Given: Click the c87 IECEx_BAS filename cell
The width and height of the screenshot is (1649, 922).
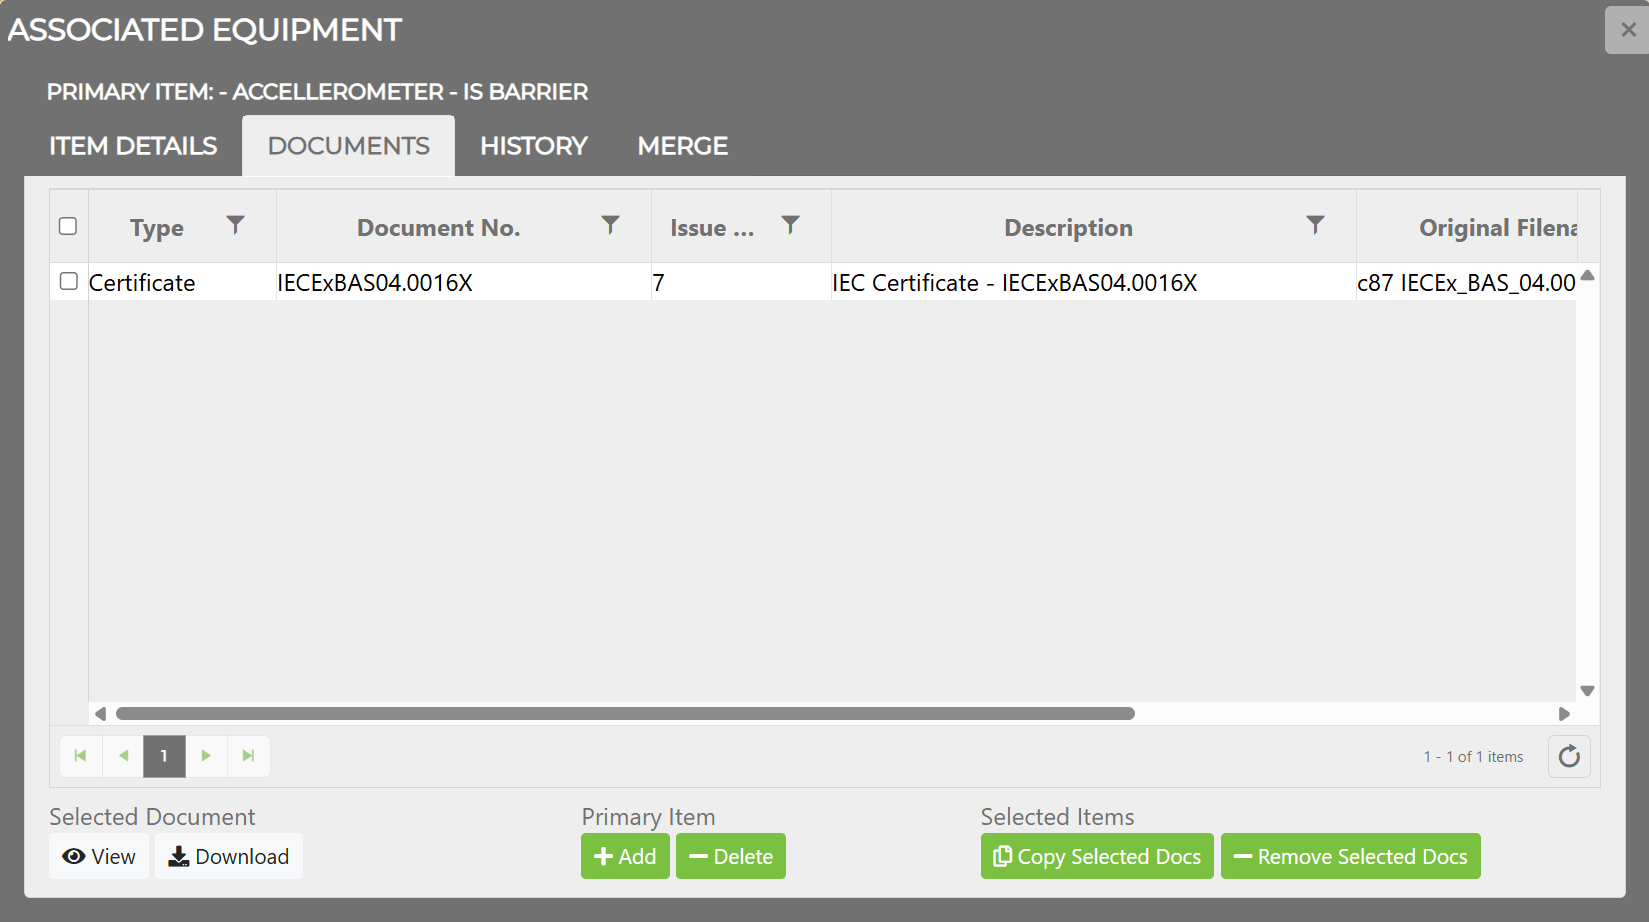Looking at the screenshot, I should pos(1467,282).
